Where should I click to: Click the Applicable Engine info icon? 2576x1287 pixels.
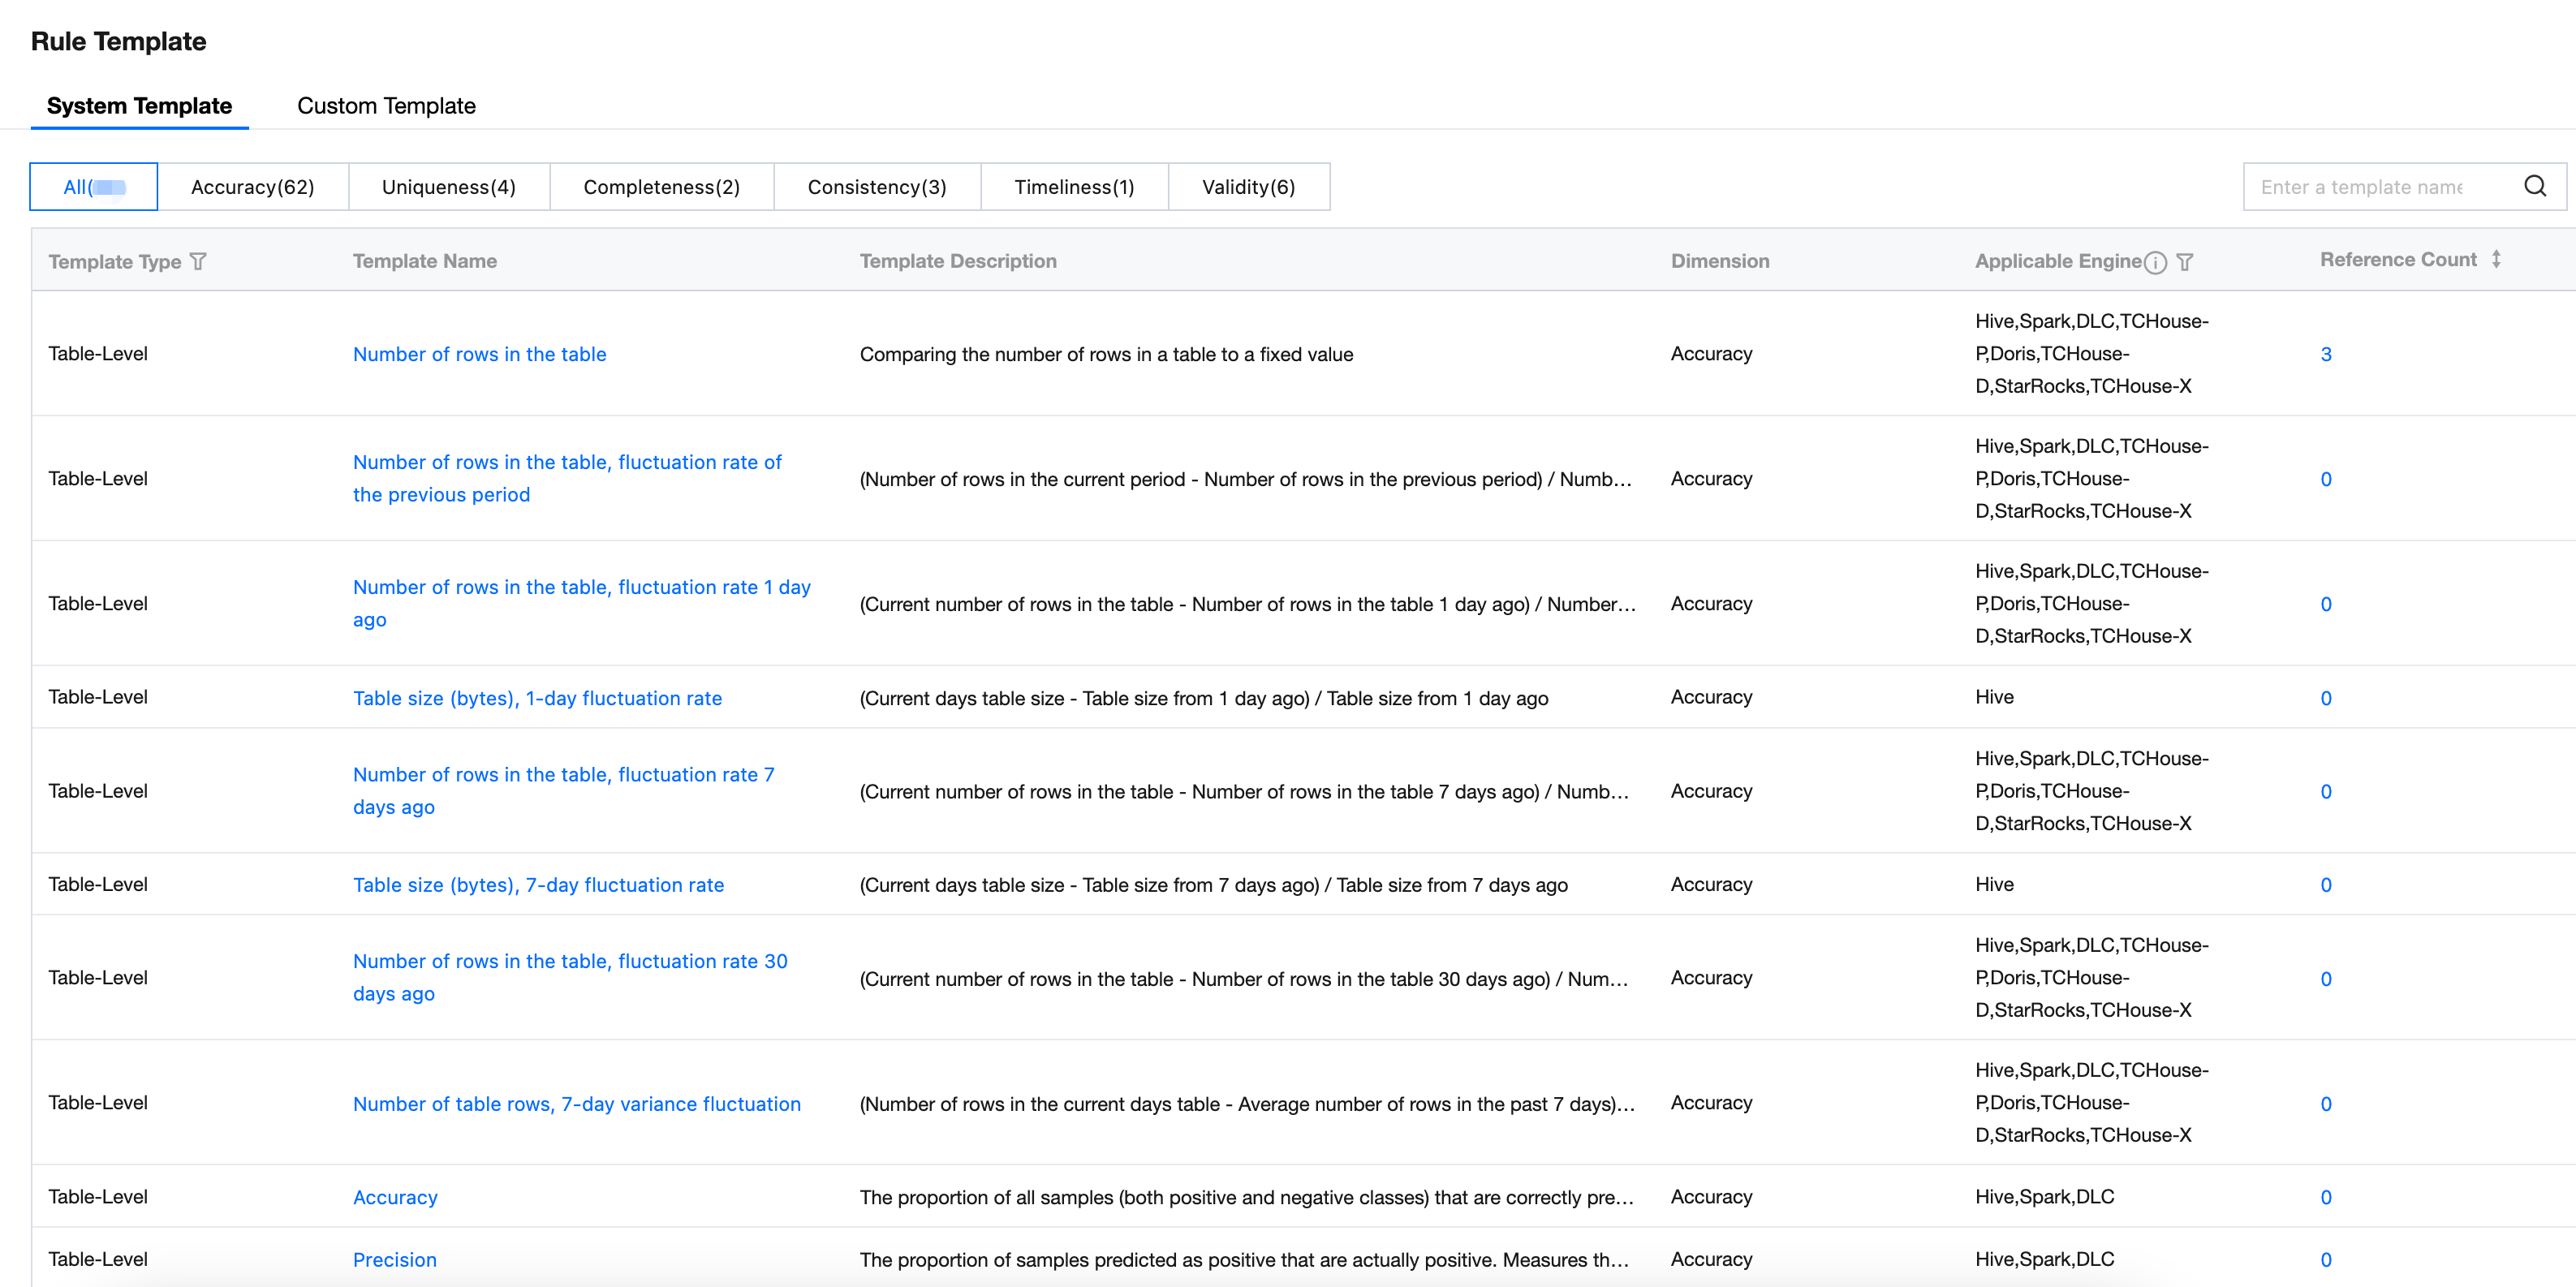tap(2156, 262)
